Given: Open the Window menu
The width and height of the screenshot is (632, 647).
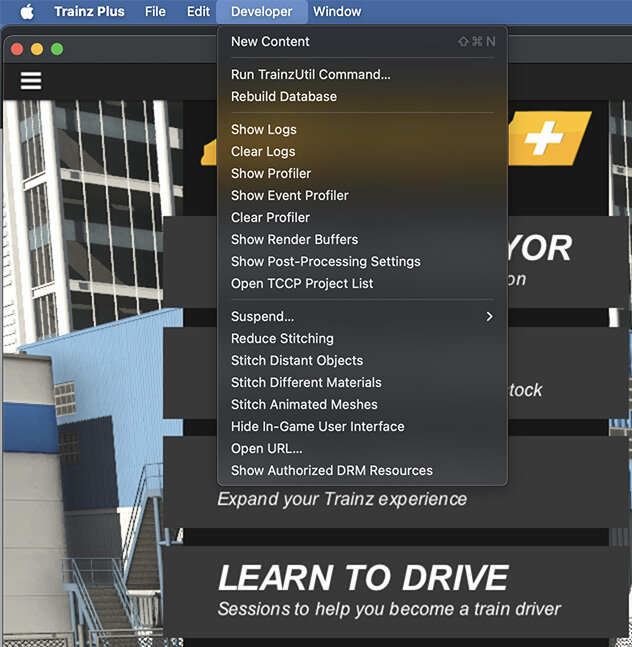Looking at the screenshot, I should (x=337, y=12).
